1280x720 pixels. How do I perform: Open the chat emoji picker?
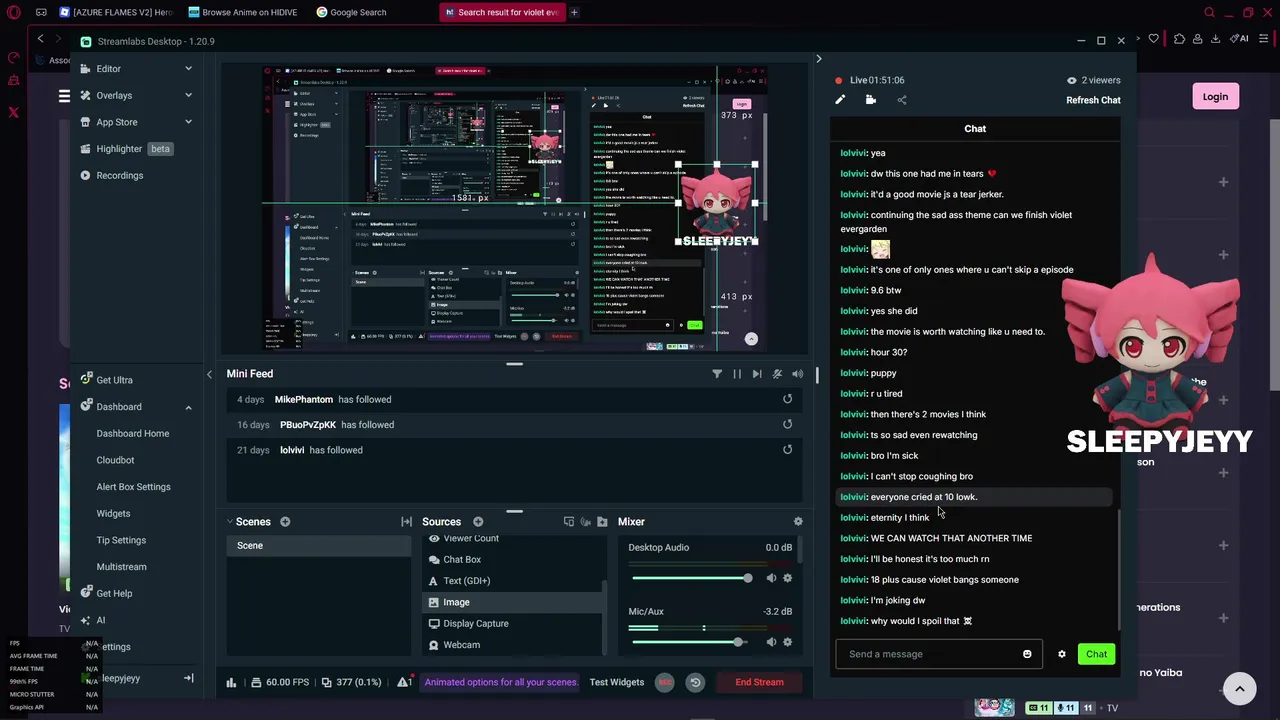[1027, 654]
